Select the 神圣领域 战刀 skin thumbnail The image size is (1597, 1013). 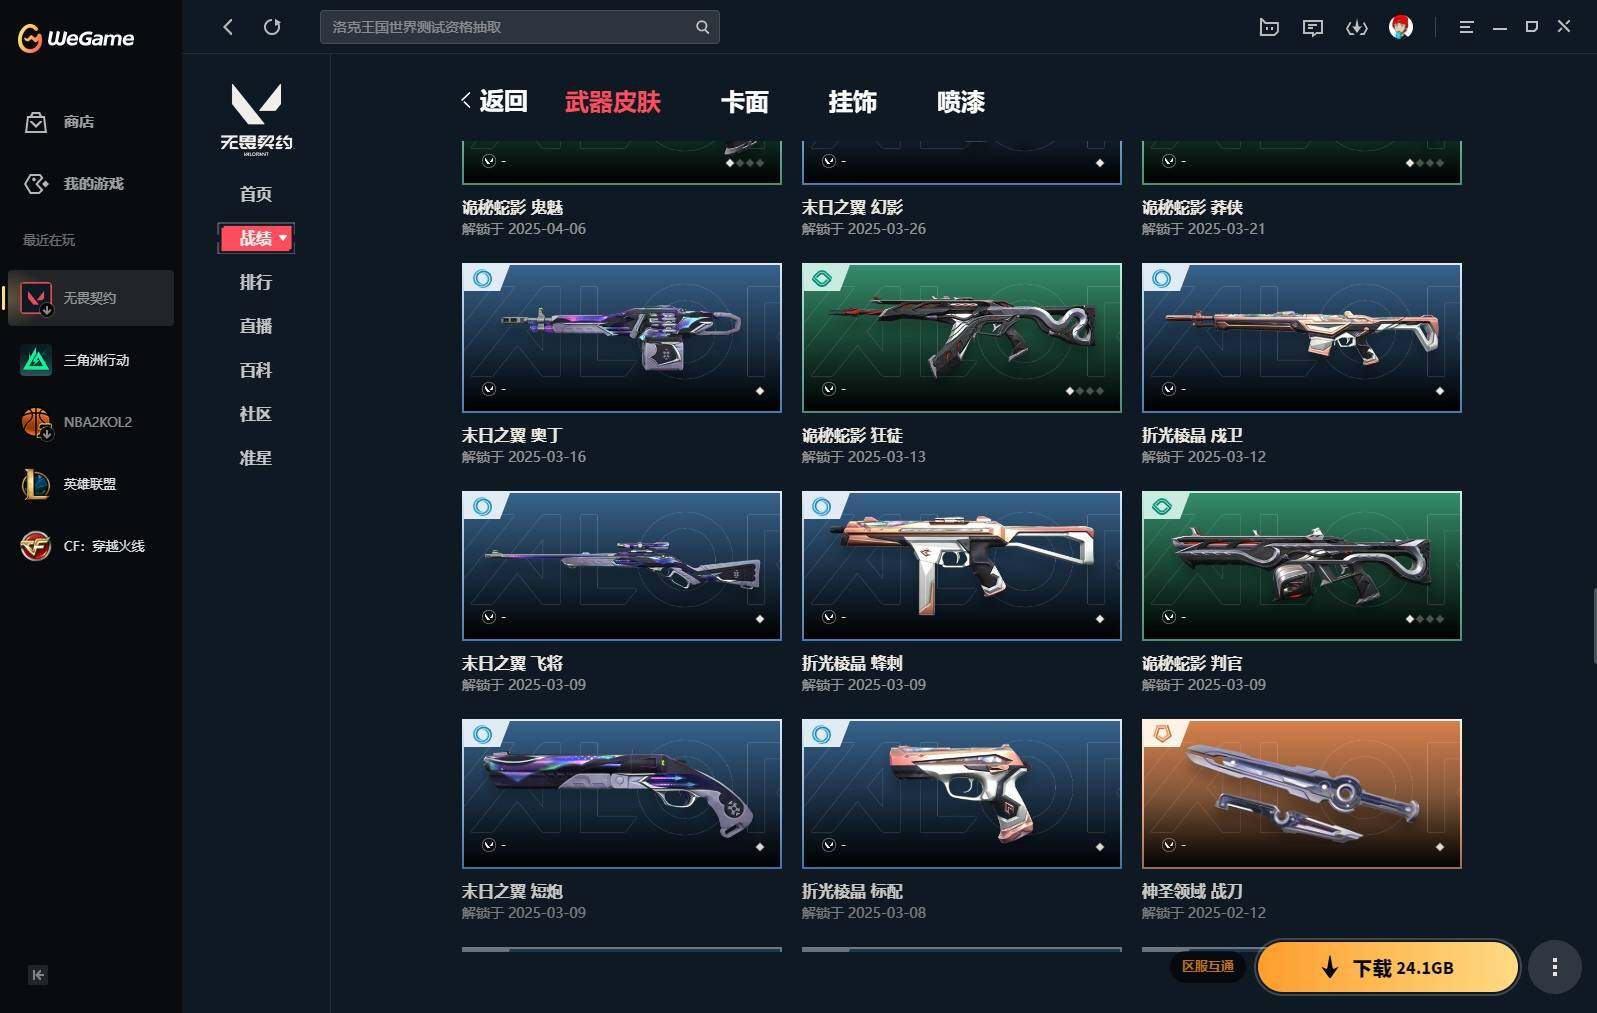[x=1302, y=794]
